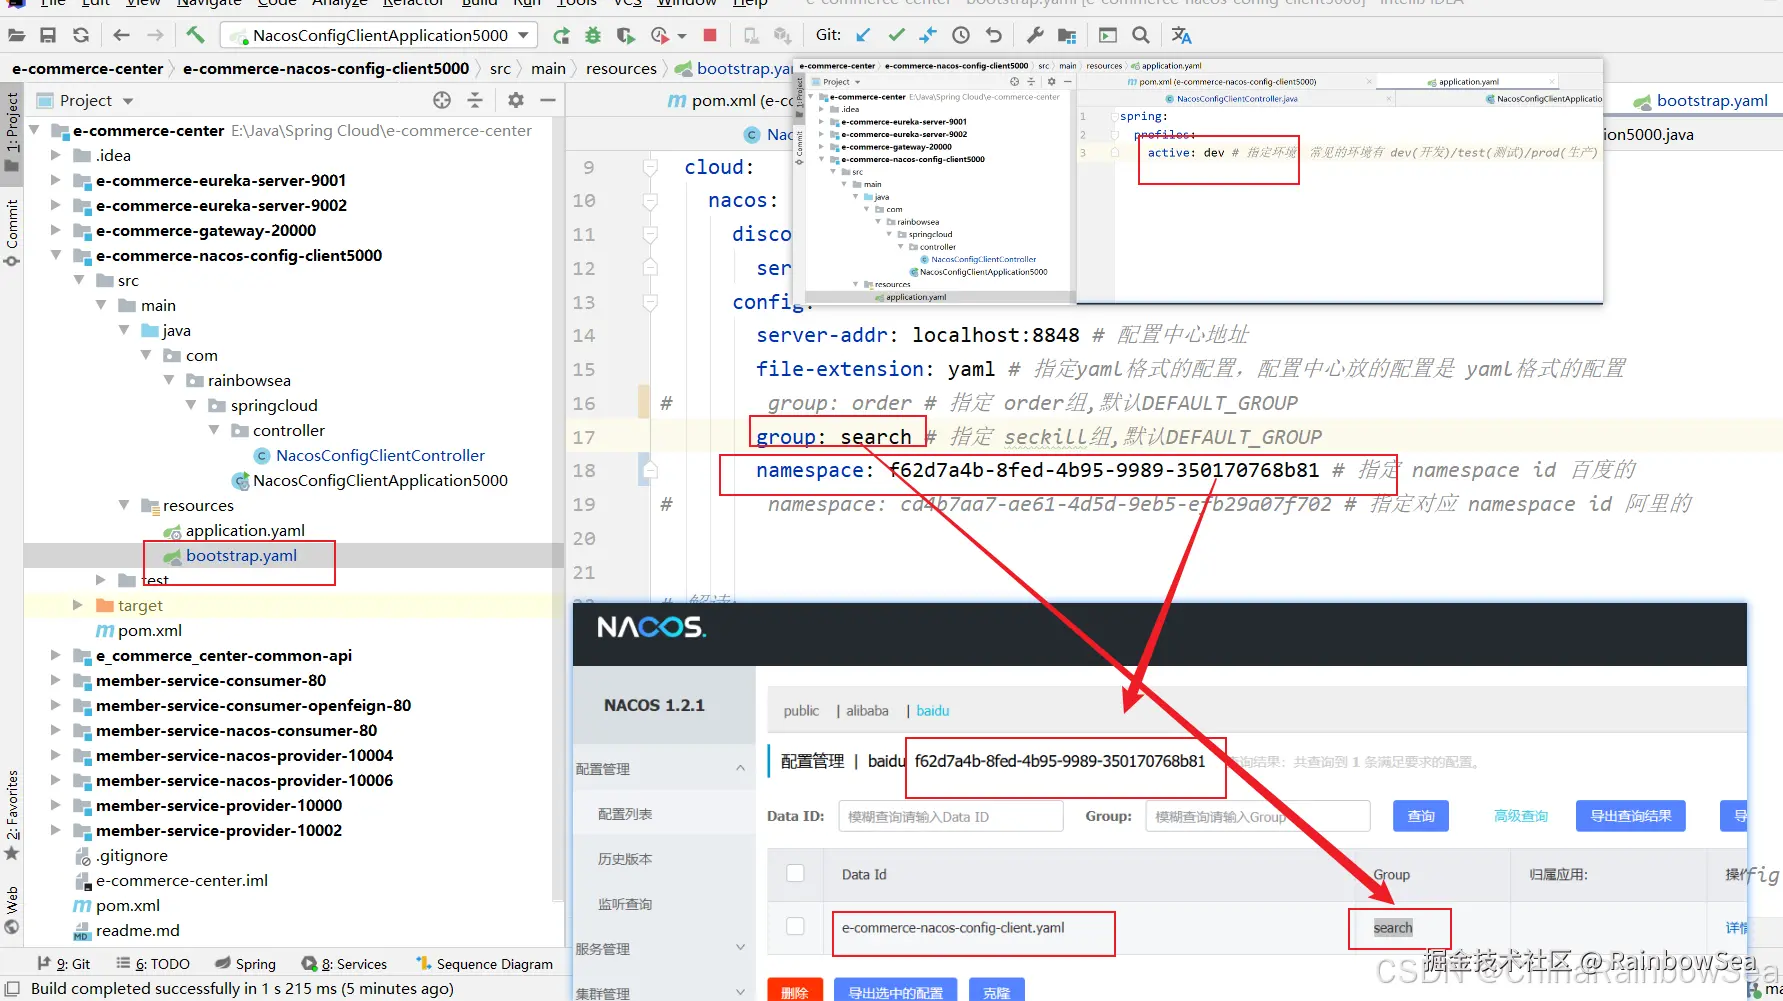Open the Services tool window tab

(x=345, y=964)
